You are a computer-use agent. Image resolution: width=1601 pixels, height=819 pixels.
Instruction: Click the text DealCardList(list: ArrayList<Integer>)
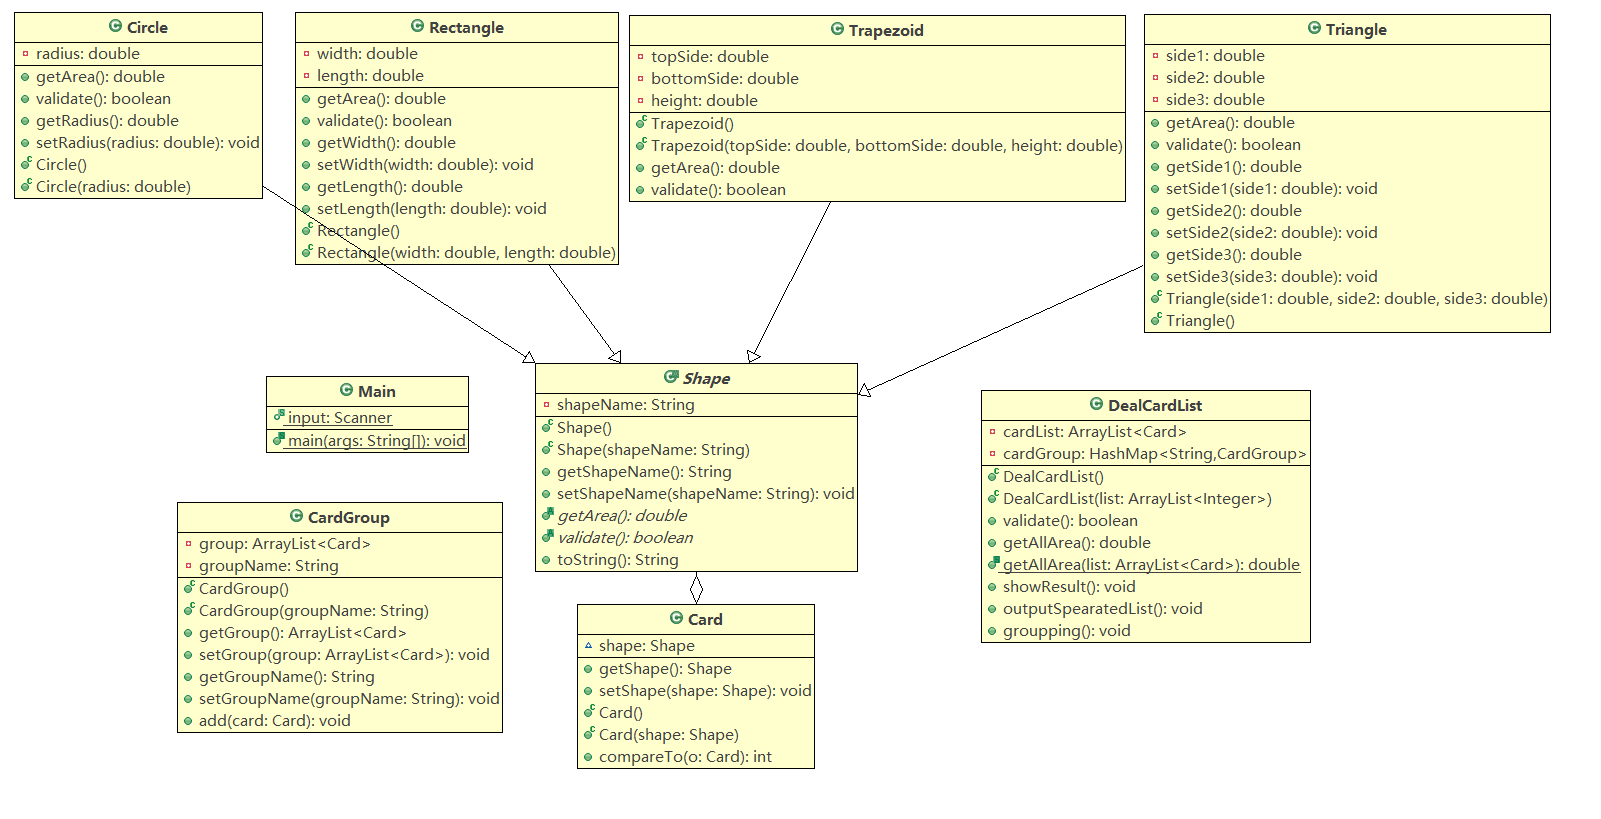click(x=1138, y=498)
